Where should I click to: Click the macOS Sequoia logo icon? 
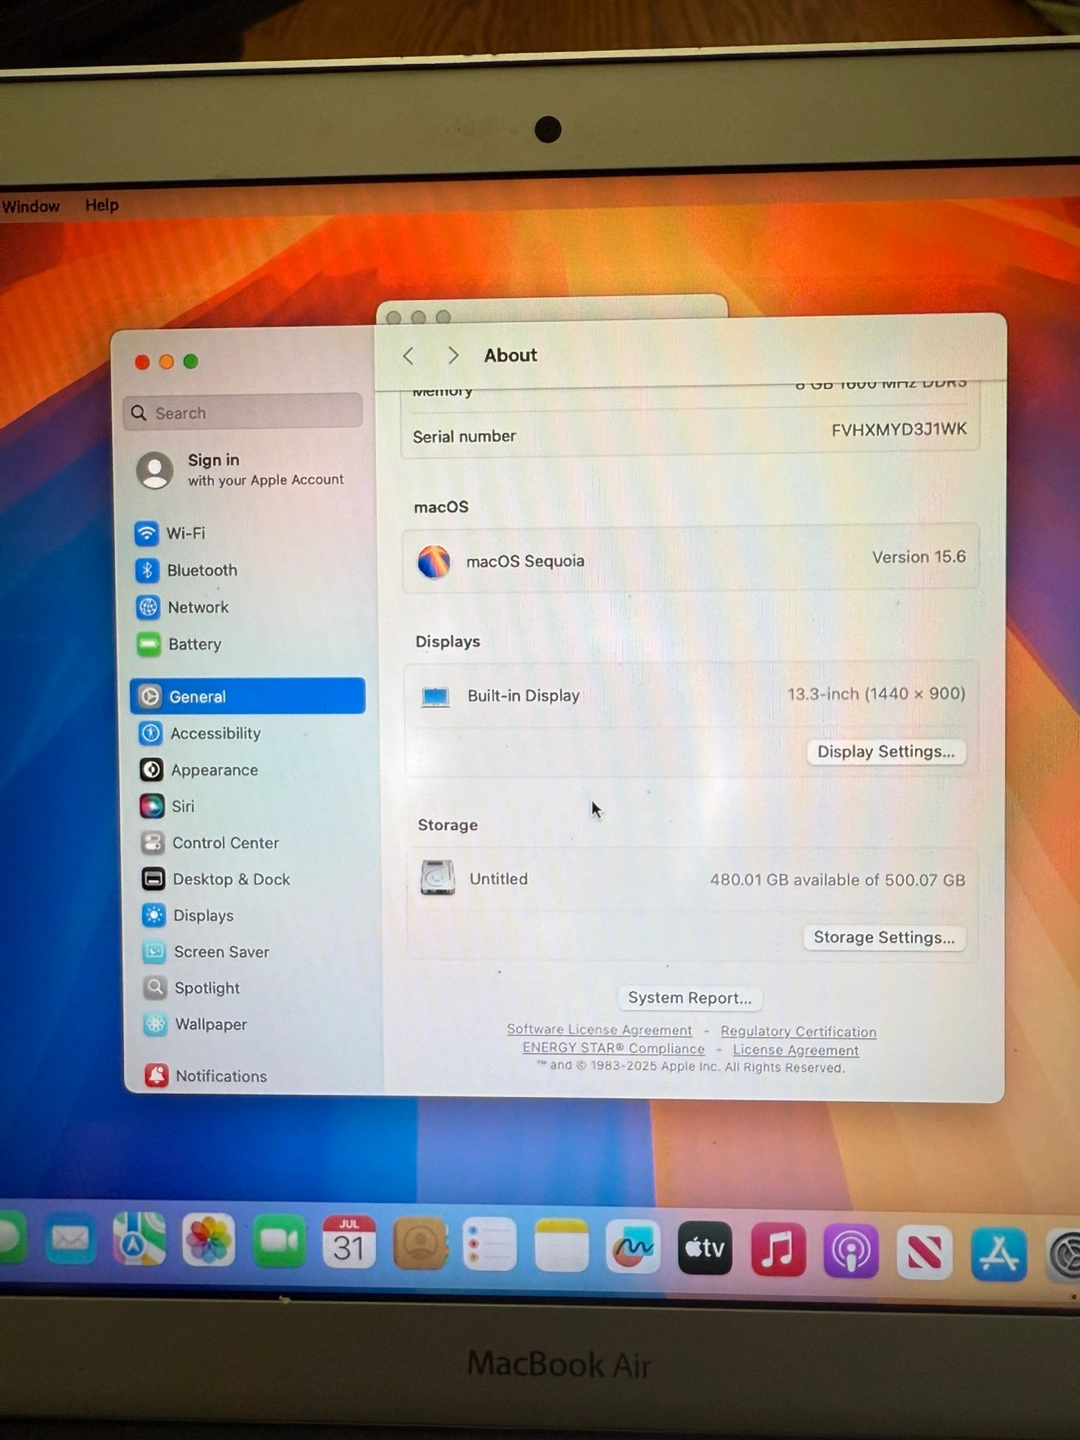coord(434,562)
